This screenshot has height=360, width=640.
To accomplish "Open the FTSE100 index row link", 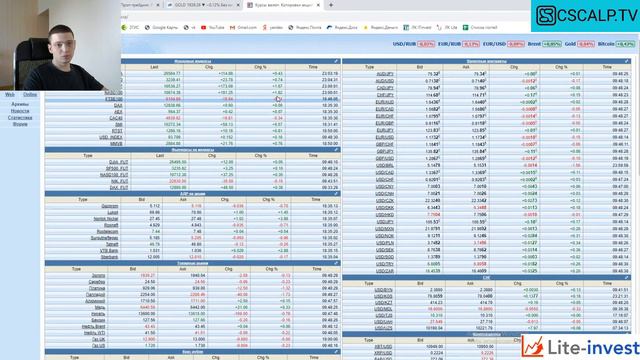I will pyautogui.click(x=113, y=99).
